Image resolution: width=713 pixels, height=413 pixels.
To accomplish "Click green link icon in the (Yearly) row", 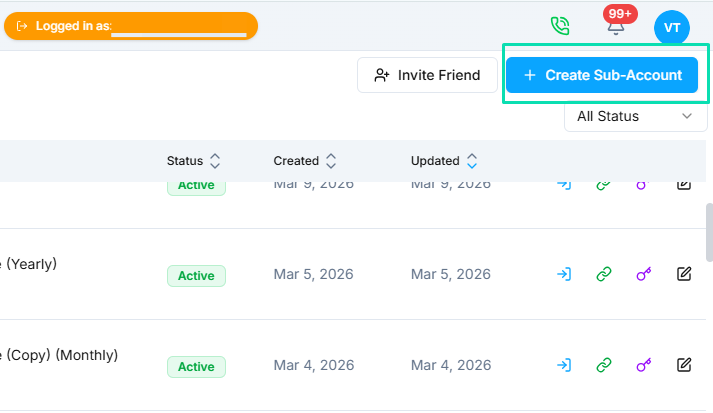I will pyautogui.click(x=603, y=274).
